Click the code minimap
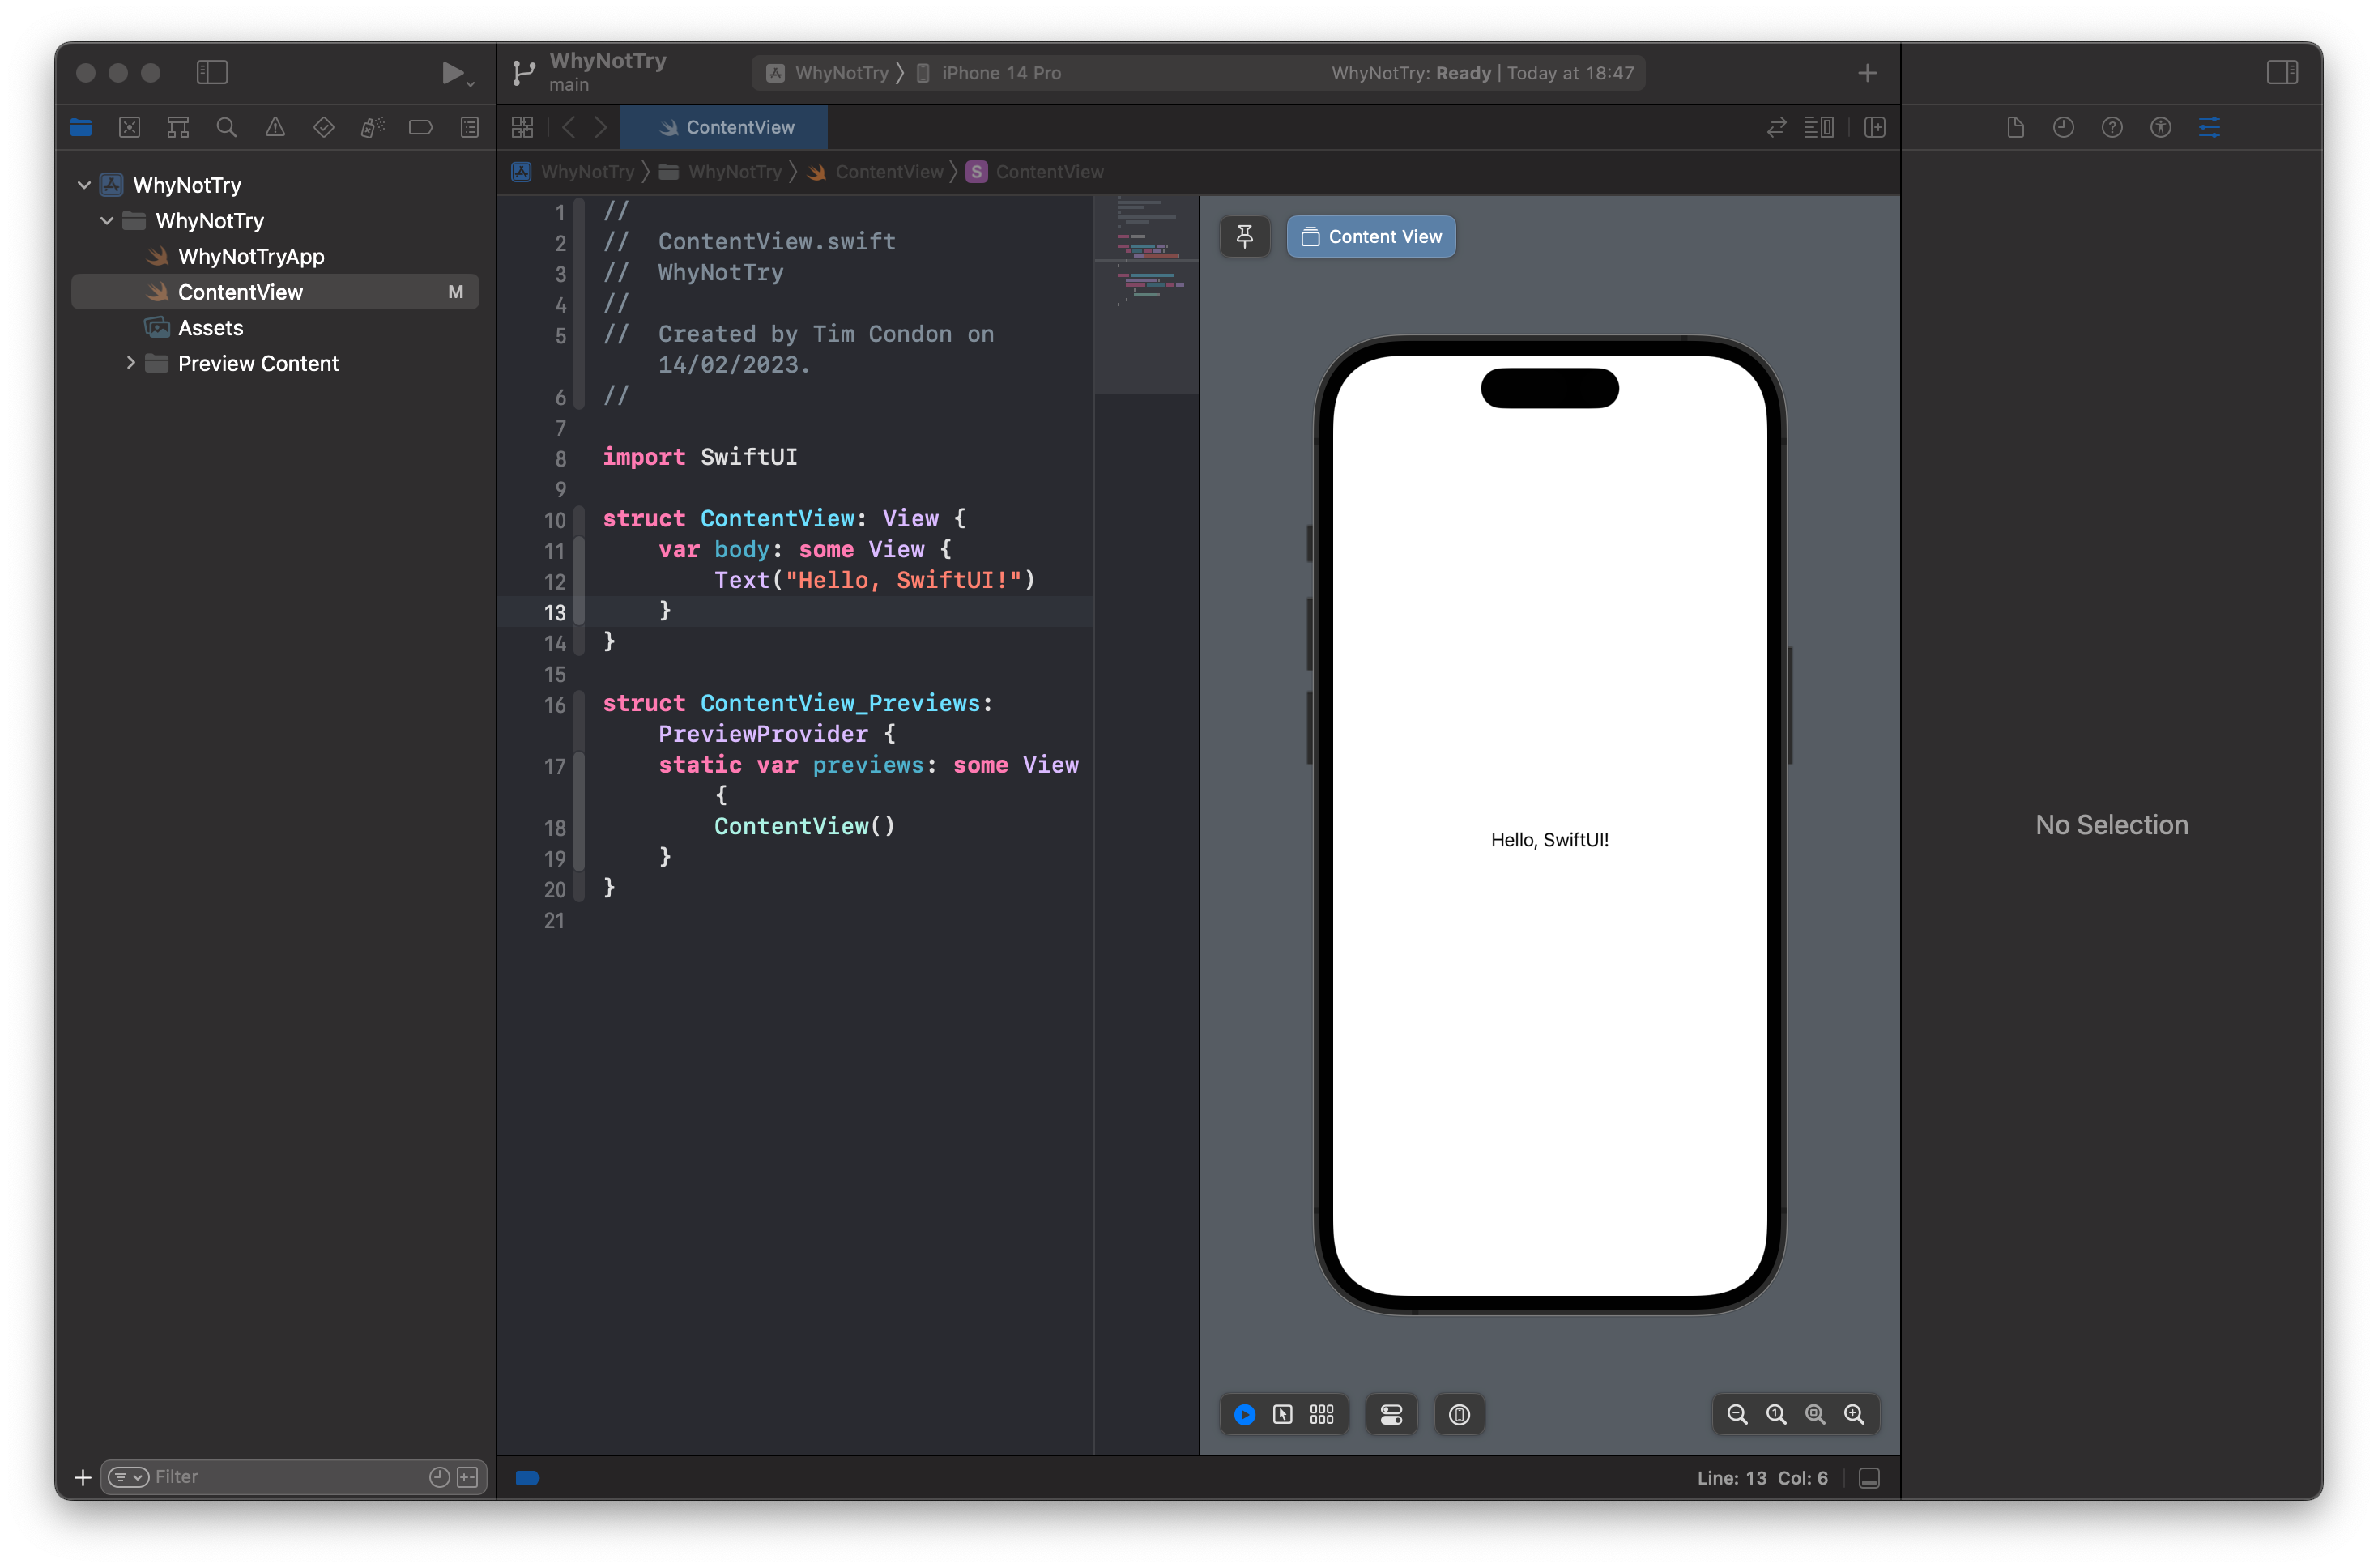 [x=1146, y=294]
